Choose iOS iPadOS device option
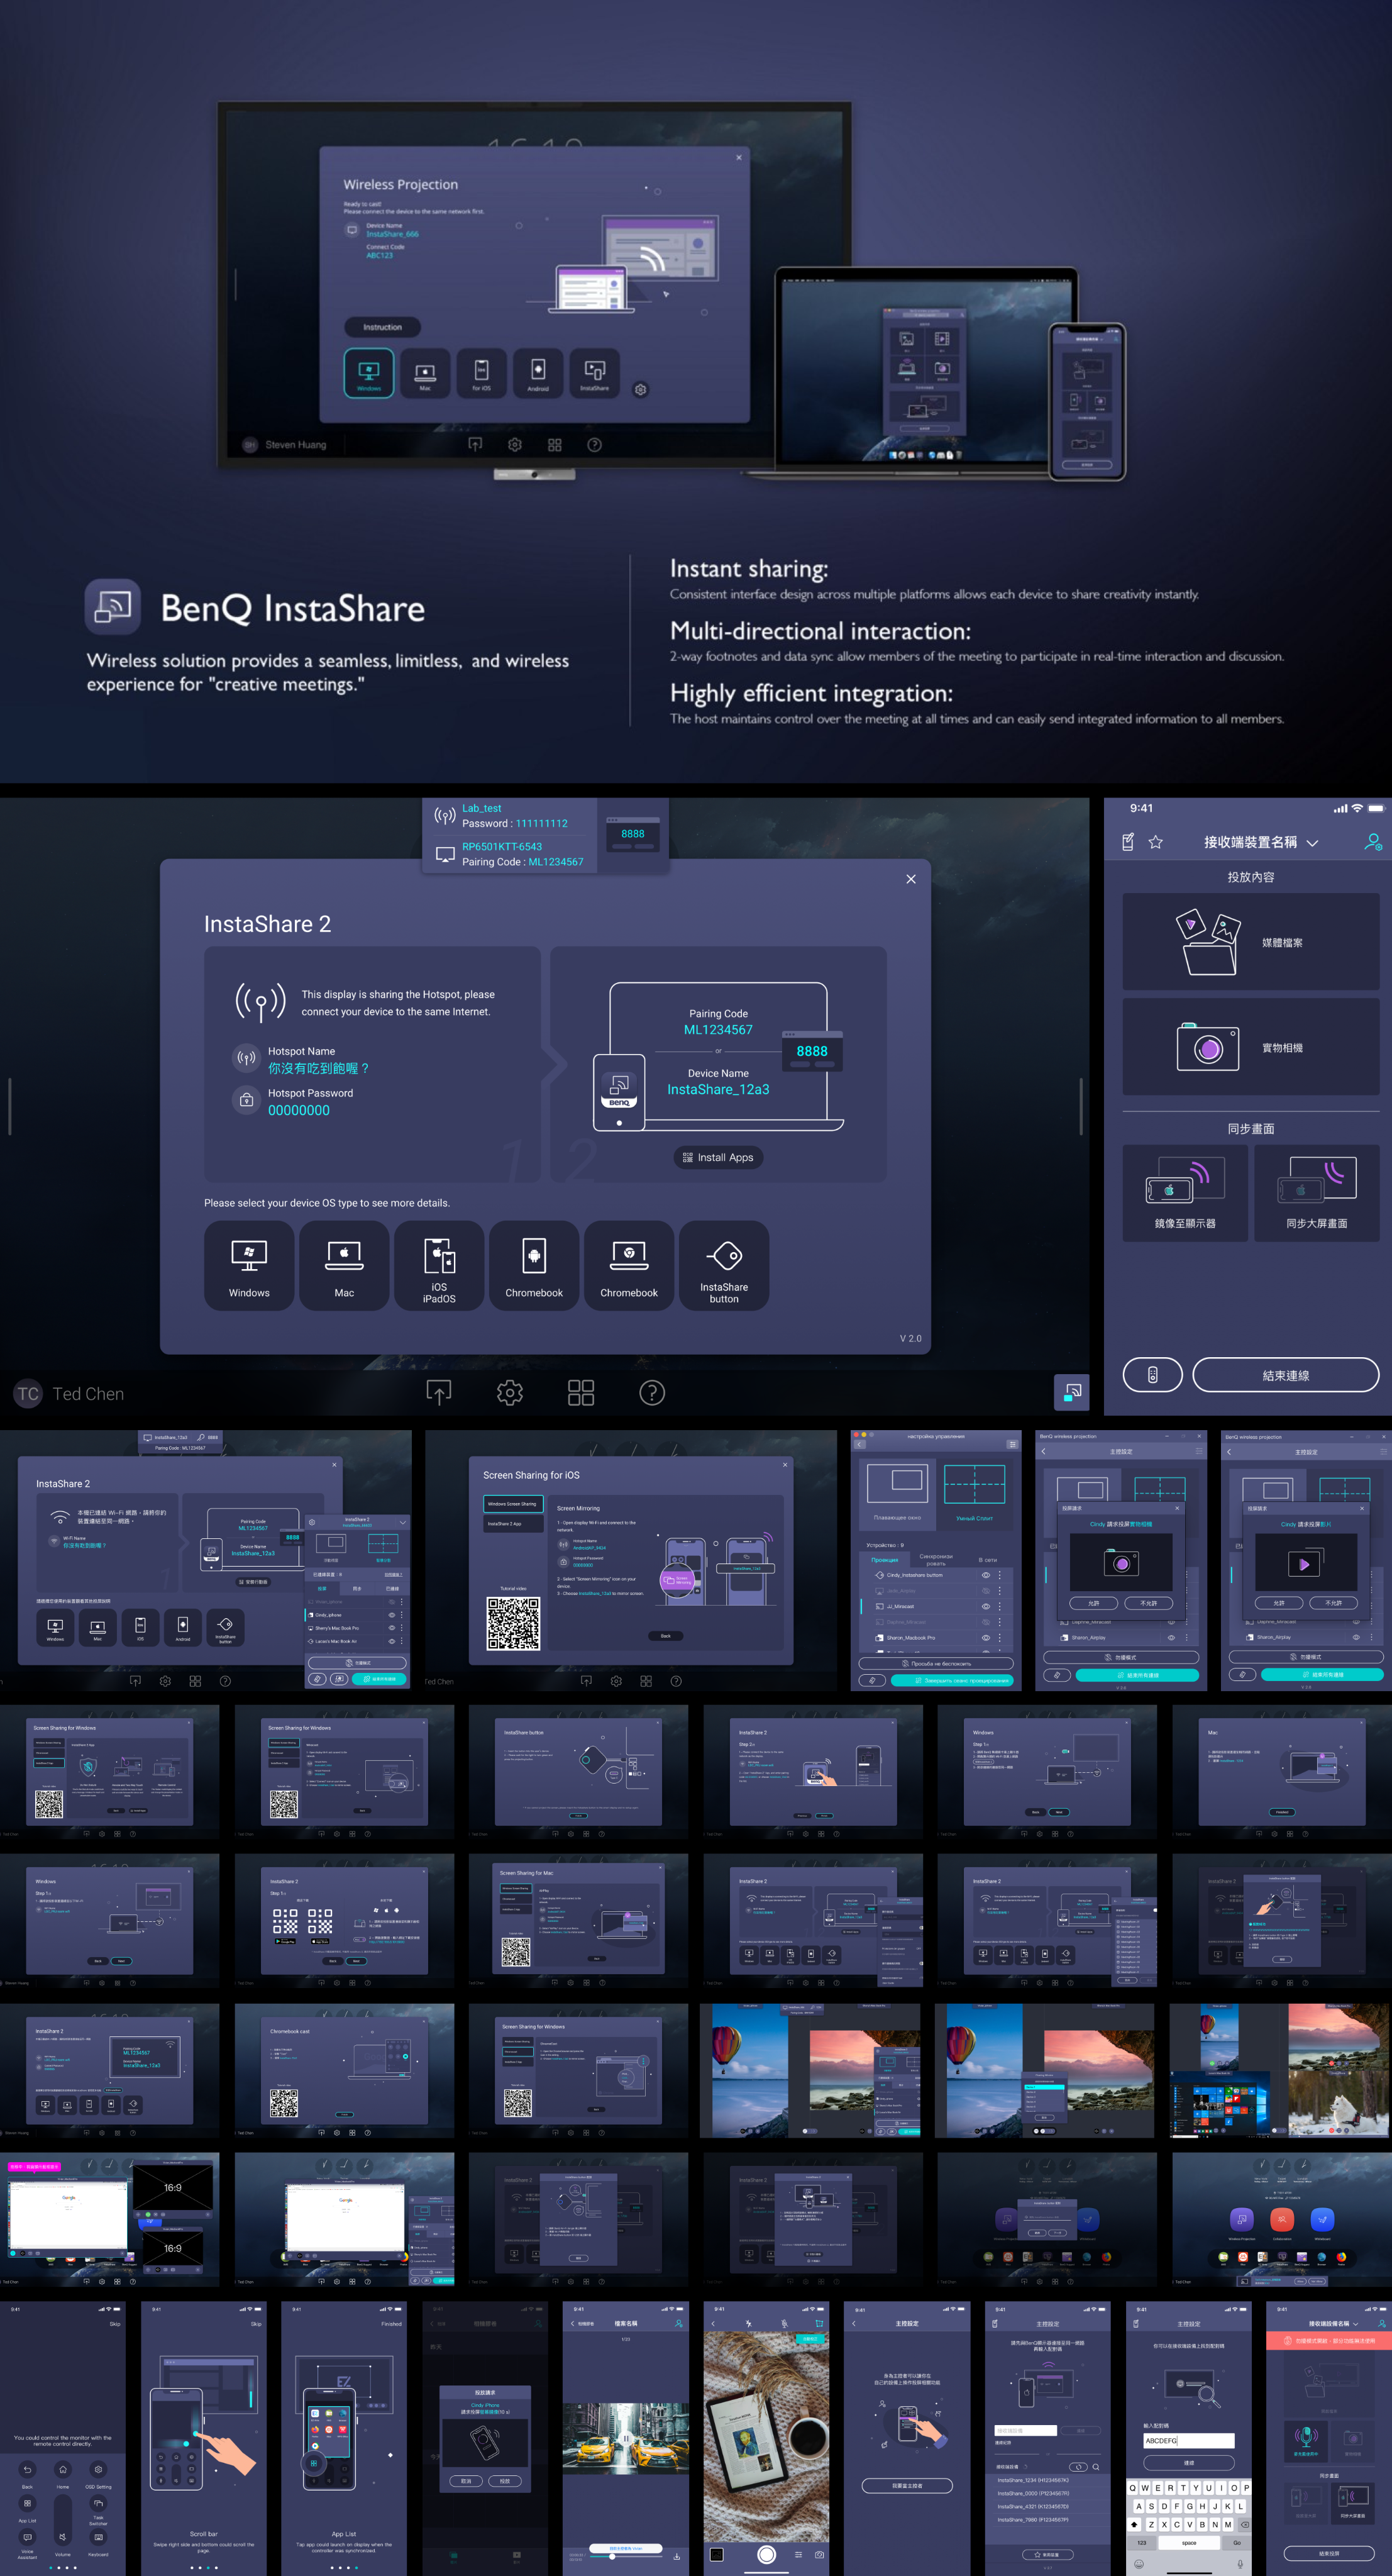This screenshot has width=1392, height=2576. point(439,1264)
